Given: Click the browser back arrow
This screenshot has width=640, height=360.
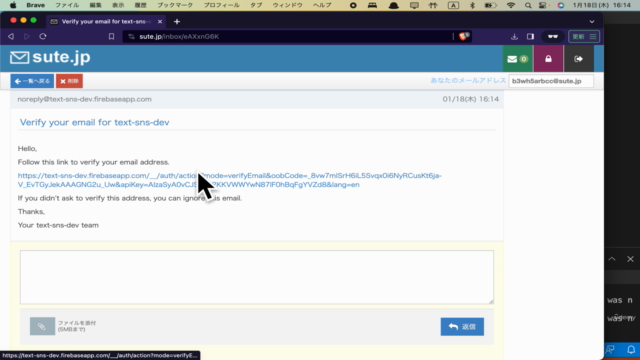Looking at the screenshot, I should (x=11, y=37).
